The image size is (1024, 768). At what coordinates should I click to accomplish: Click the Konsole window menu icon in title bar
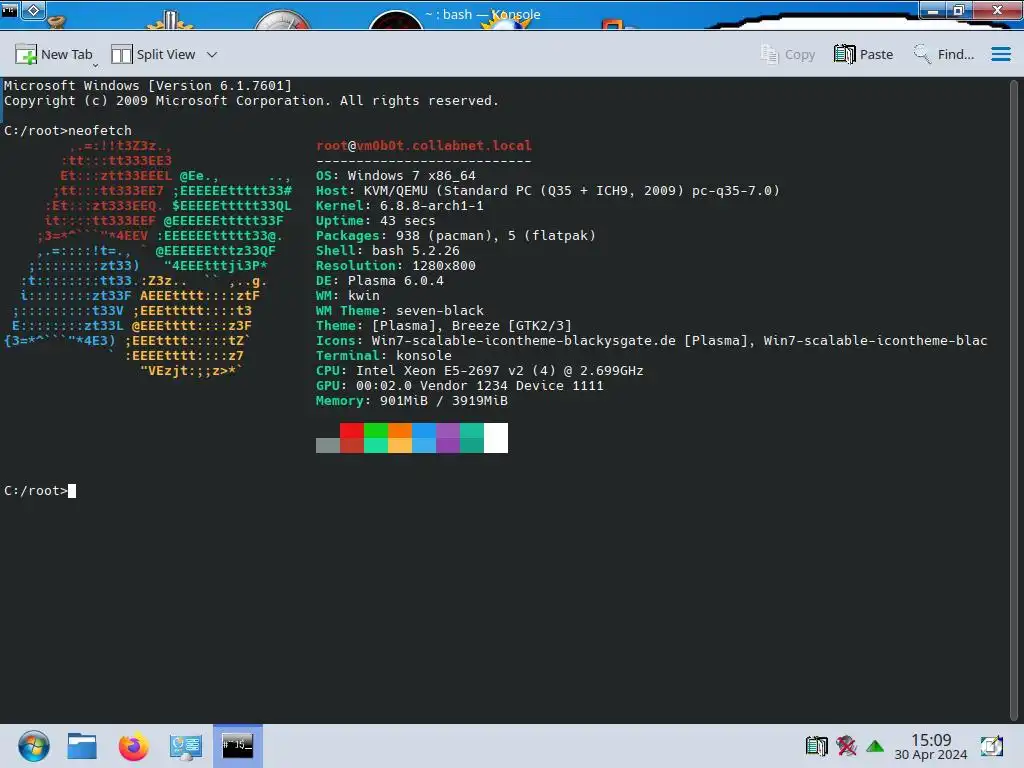pyautogui.click(x=9, y=9)
